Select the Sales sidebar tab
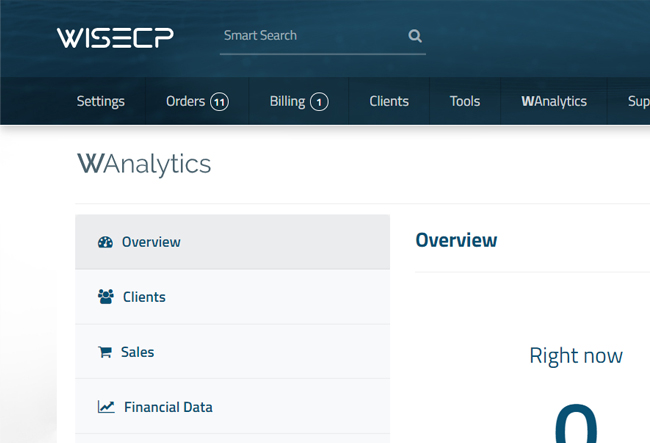 point(233,352)
